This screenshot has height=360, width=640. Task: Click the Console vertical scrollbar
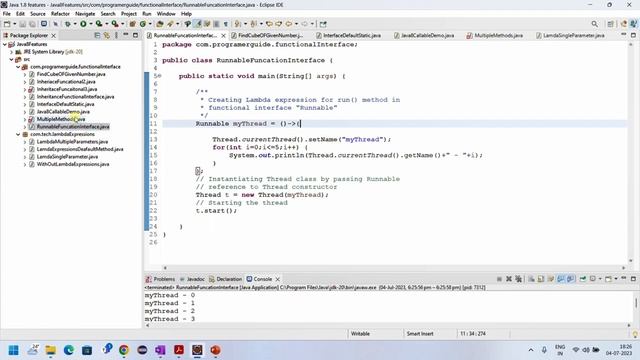click(636, 303)
